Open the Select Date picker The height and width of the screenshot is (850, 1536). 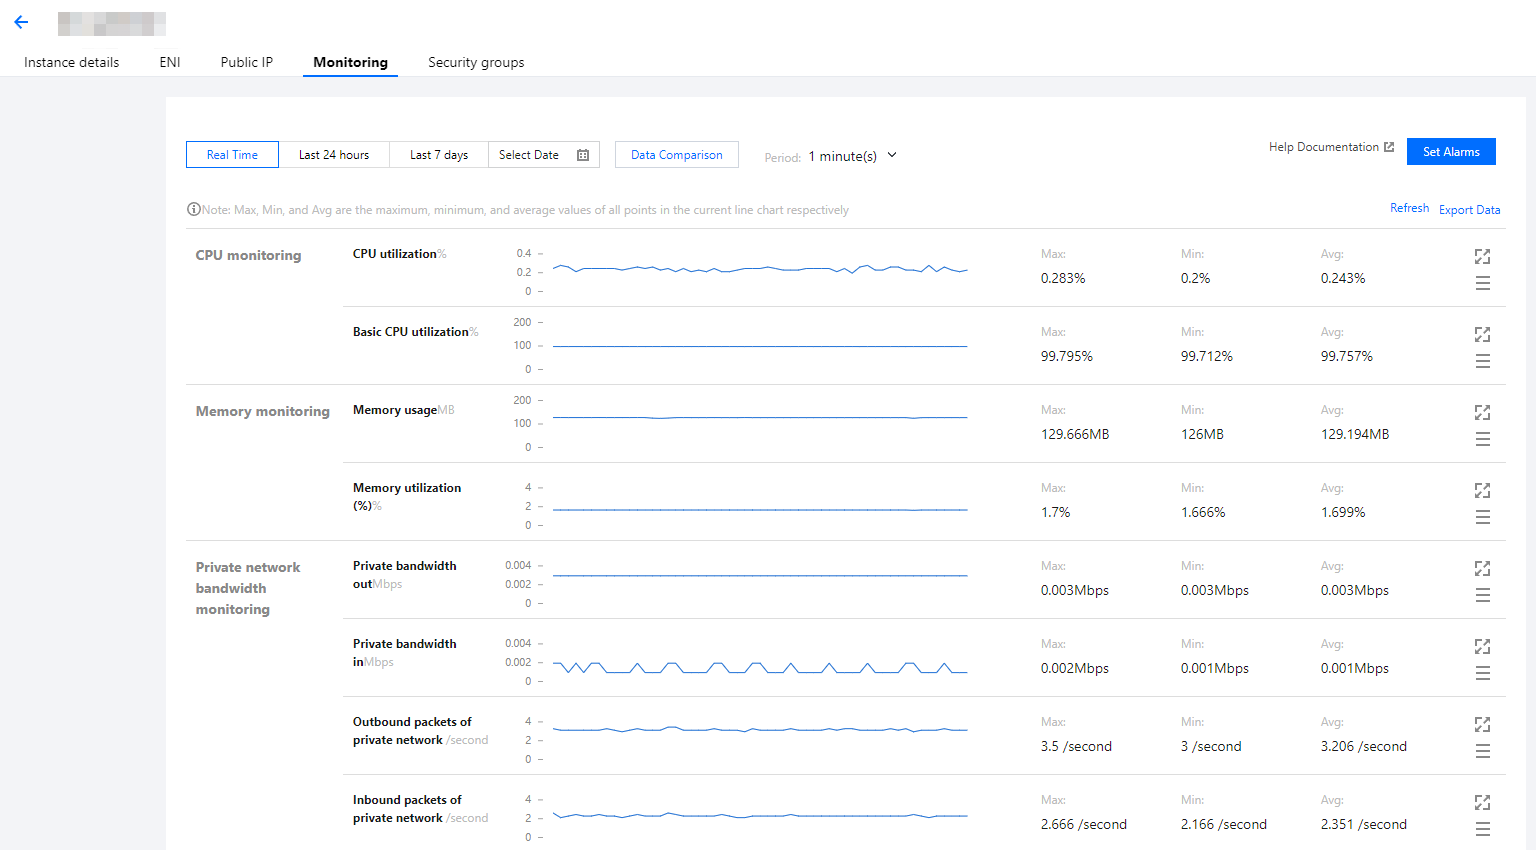point(543,155)
